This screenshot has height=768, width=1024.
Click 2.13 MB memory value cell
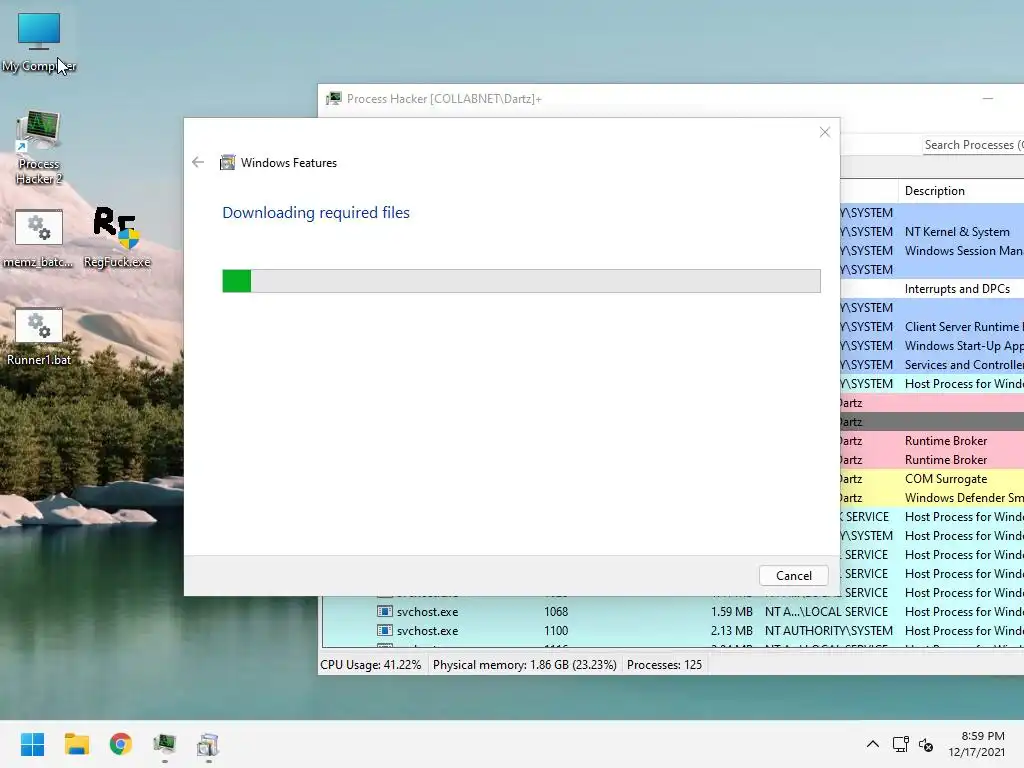731,631
